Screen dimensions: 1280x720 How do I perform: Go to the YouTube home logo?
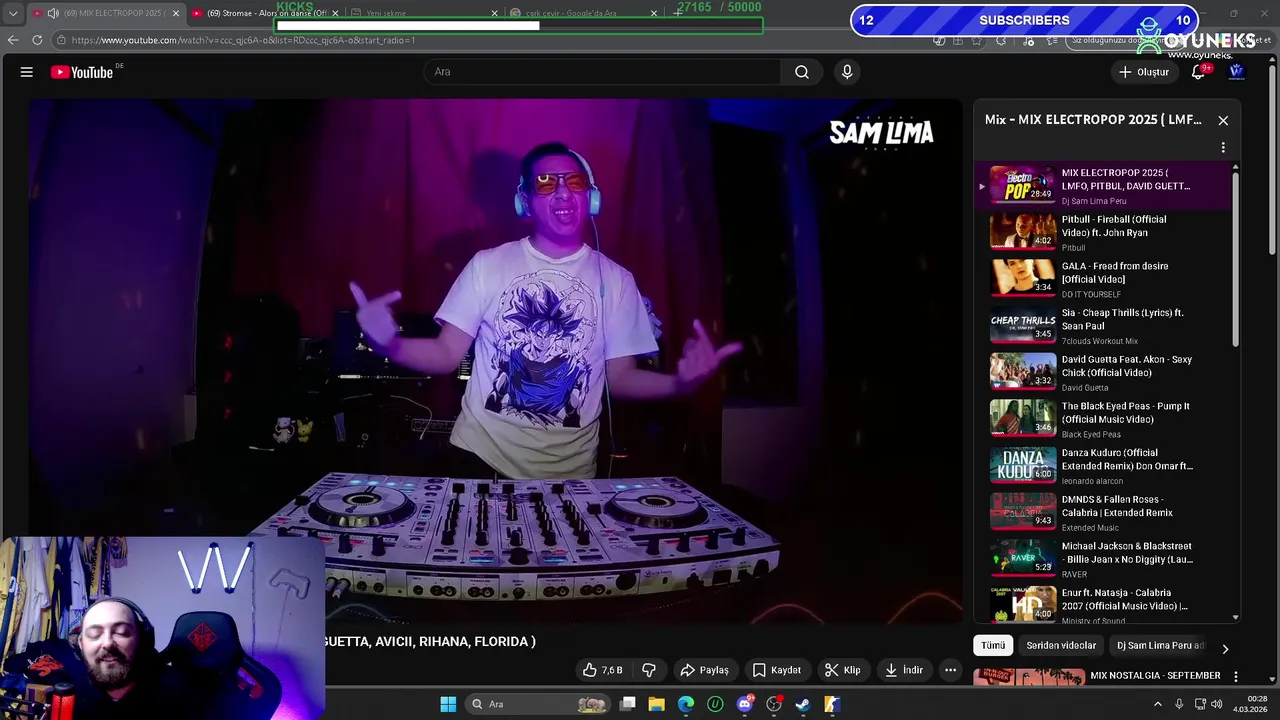(x=82, y=72)
